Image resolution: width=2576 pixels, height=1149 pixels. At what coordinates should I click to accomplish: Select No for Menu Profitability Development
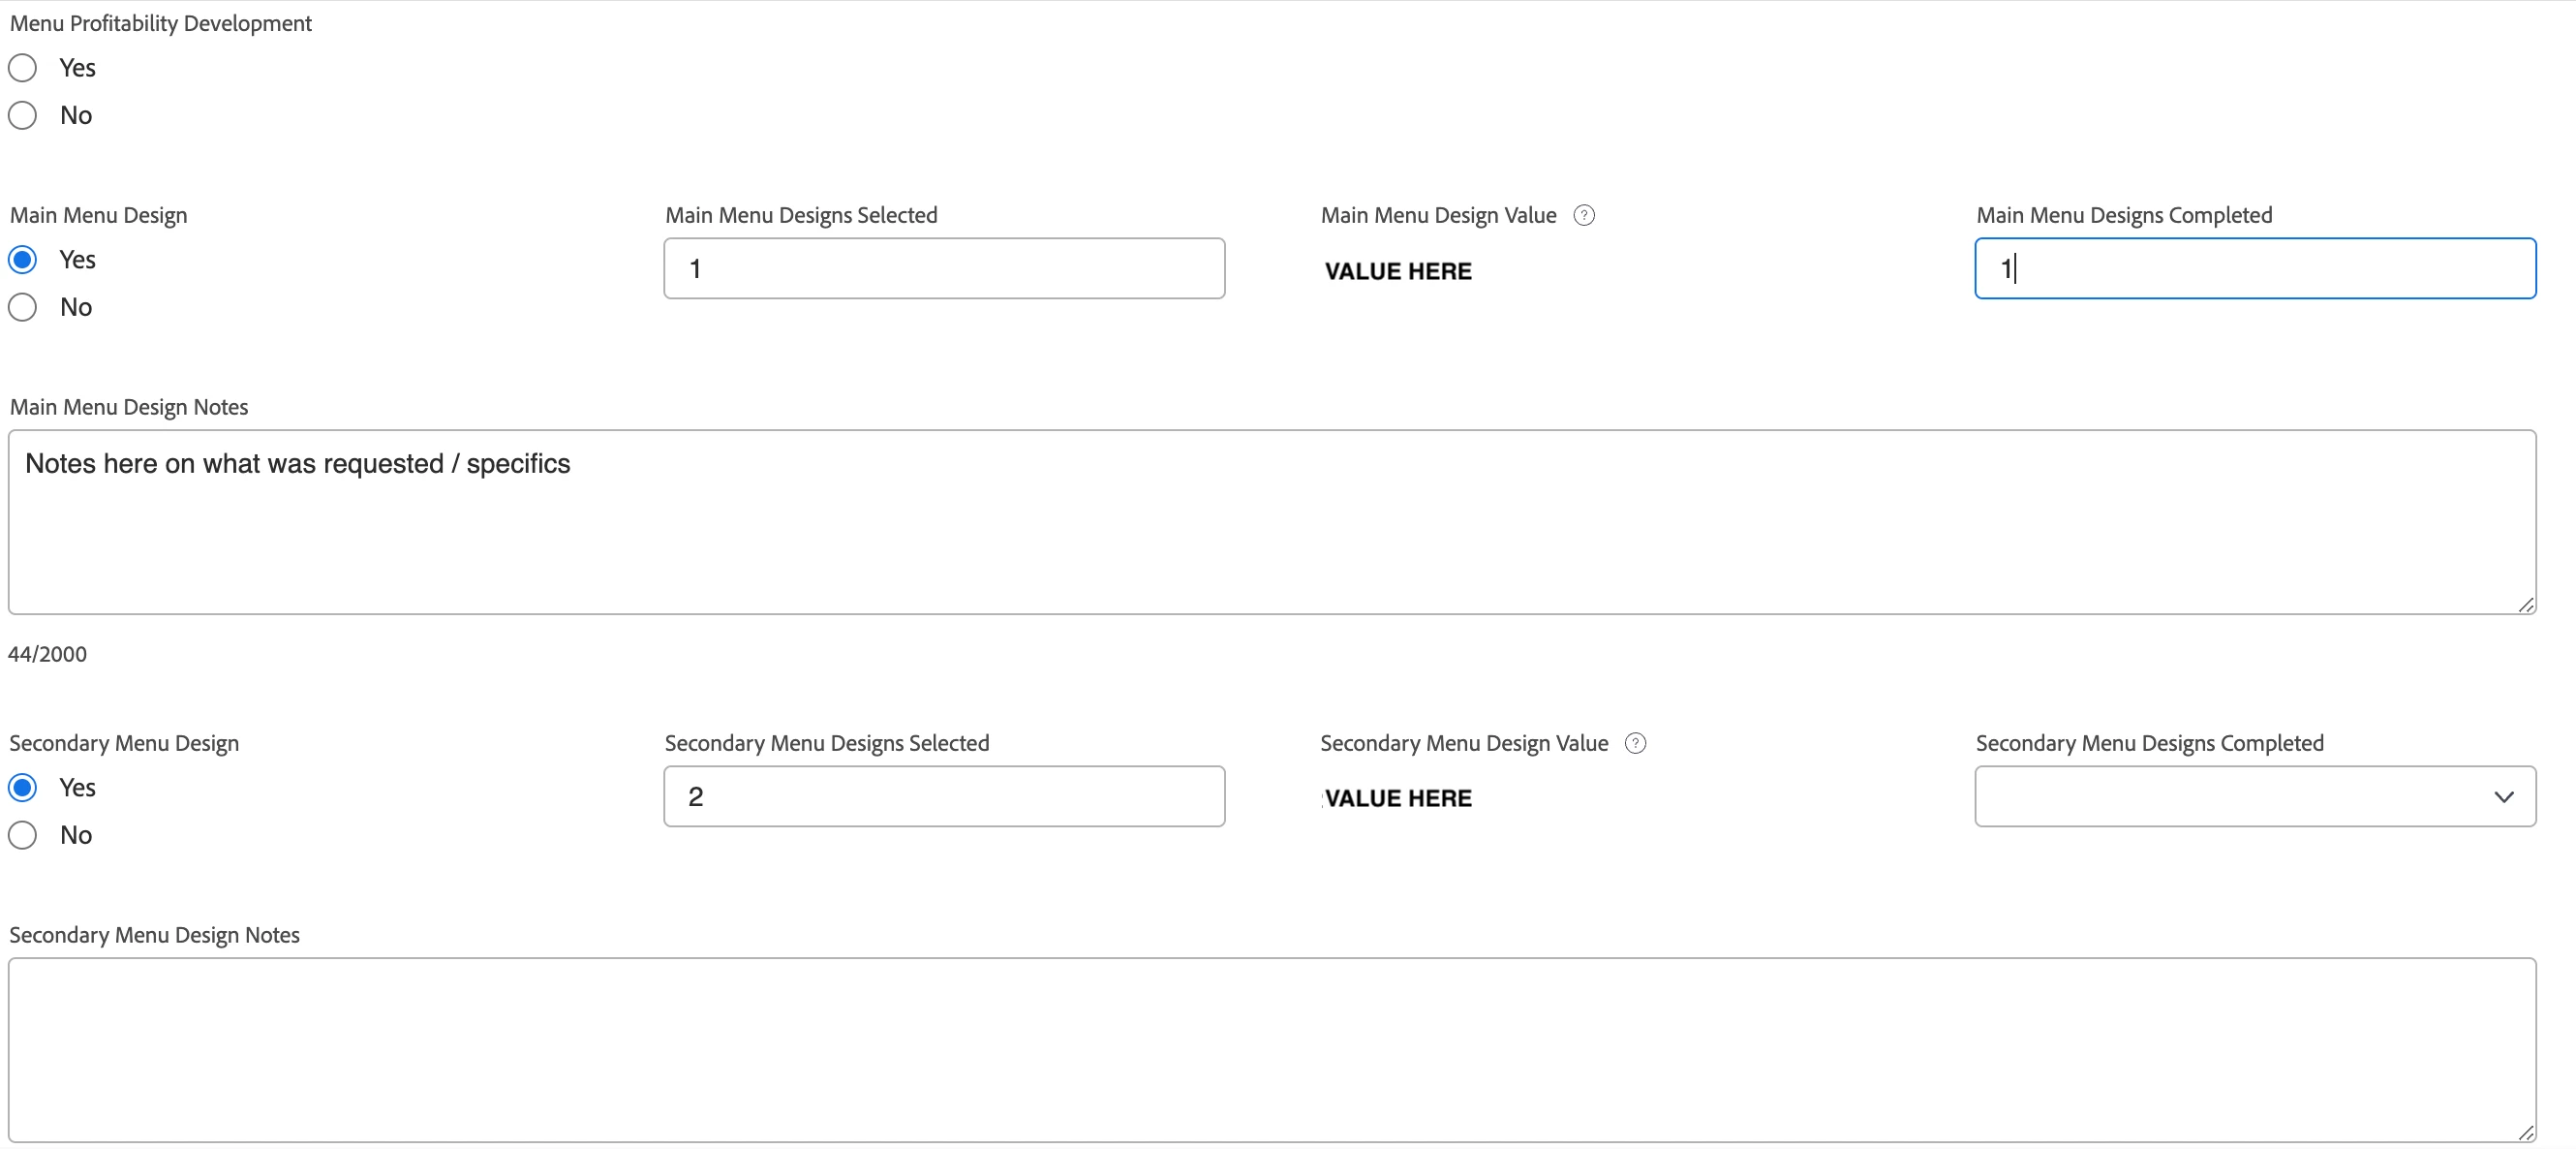pos(23,115)
